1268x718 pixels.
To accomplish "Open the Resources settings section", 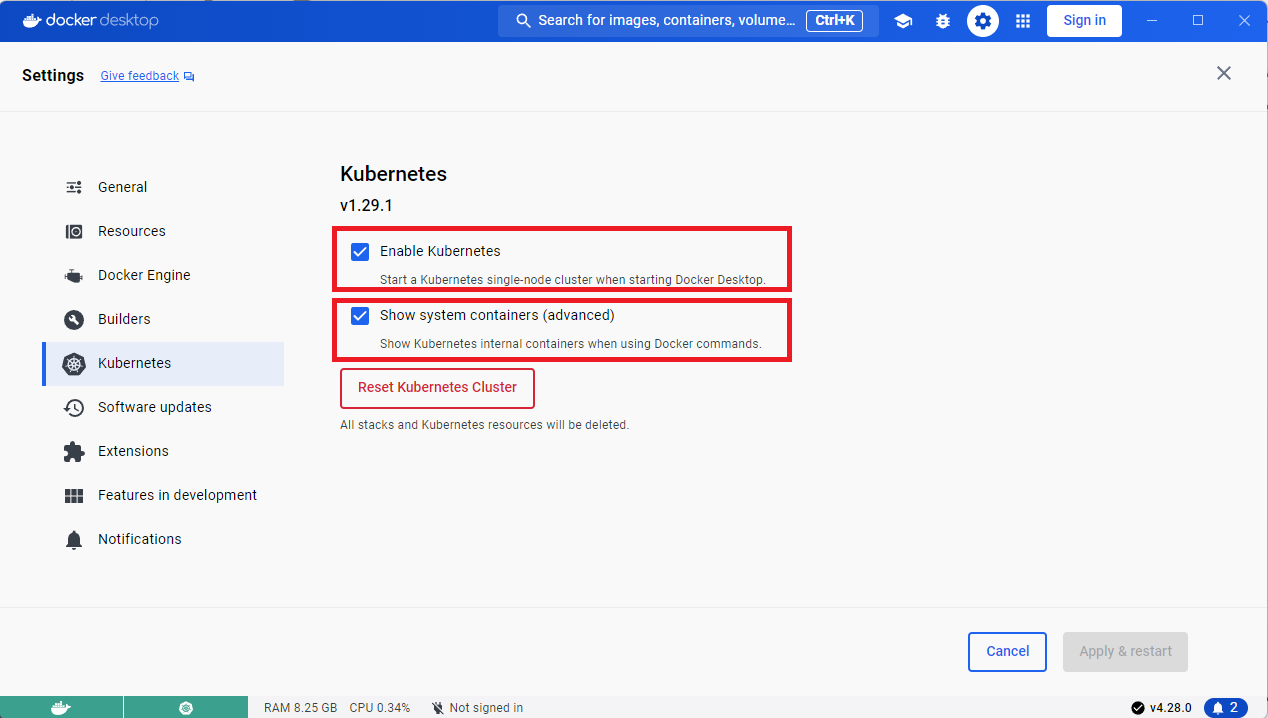I will click(130, 231).
